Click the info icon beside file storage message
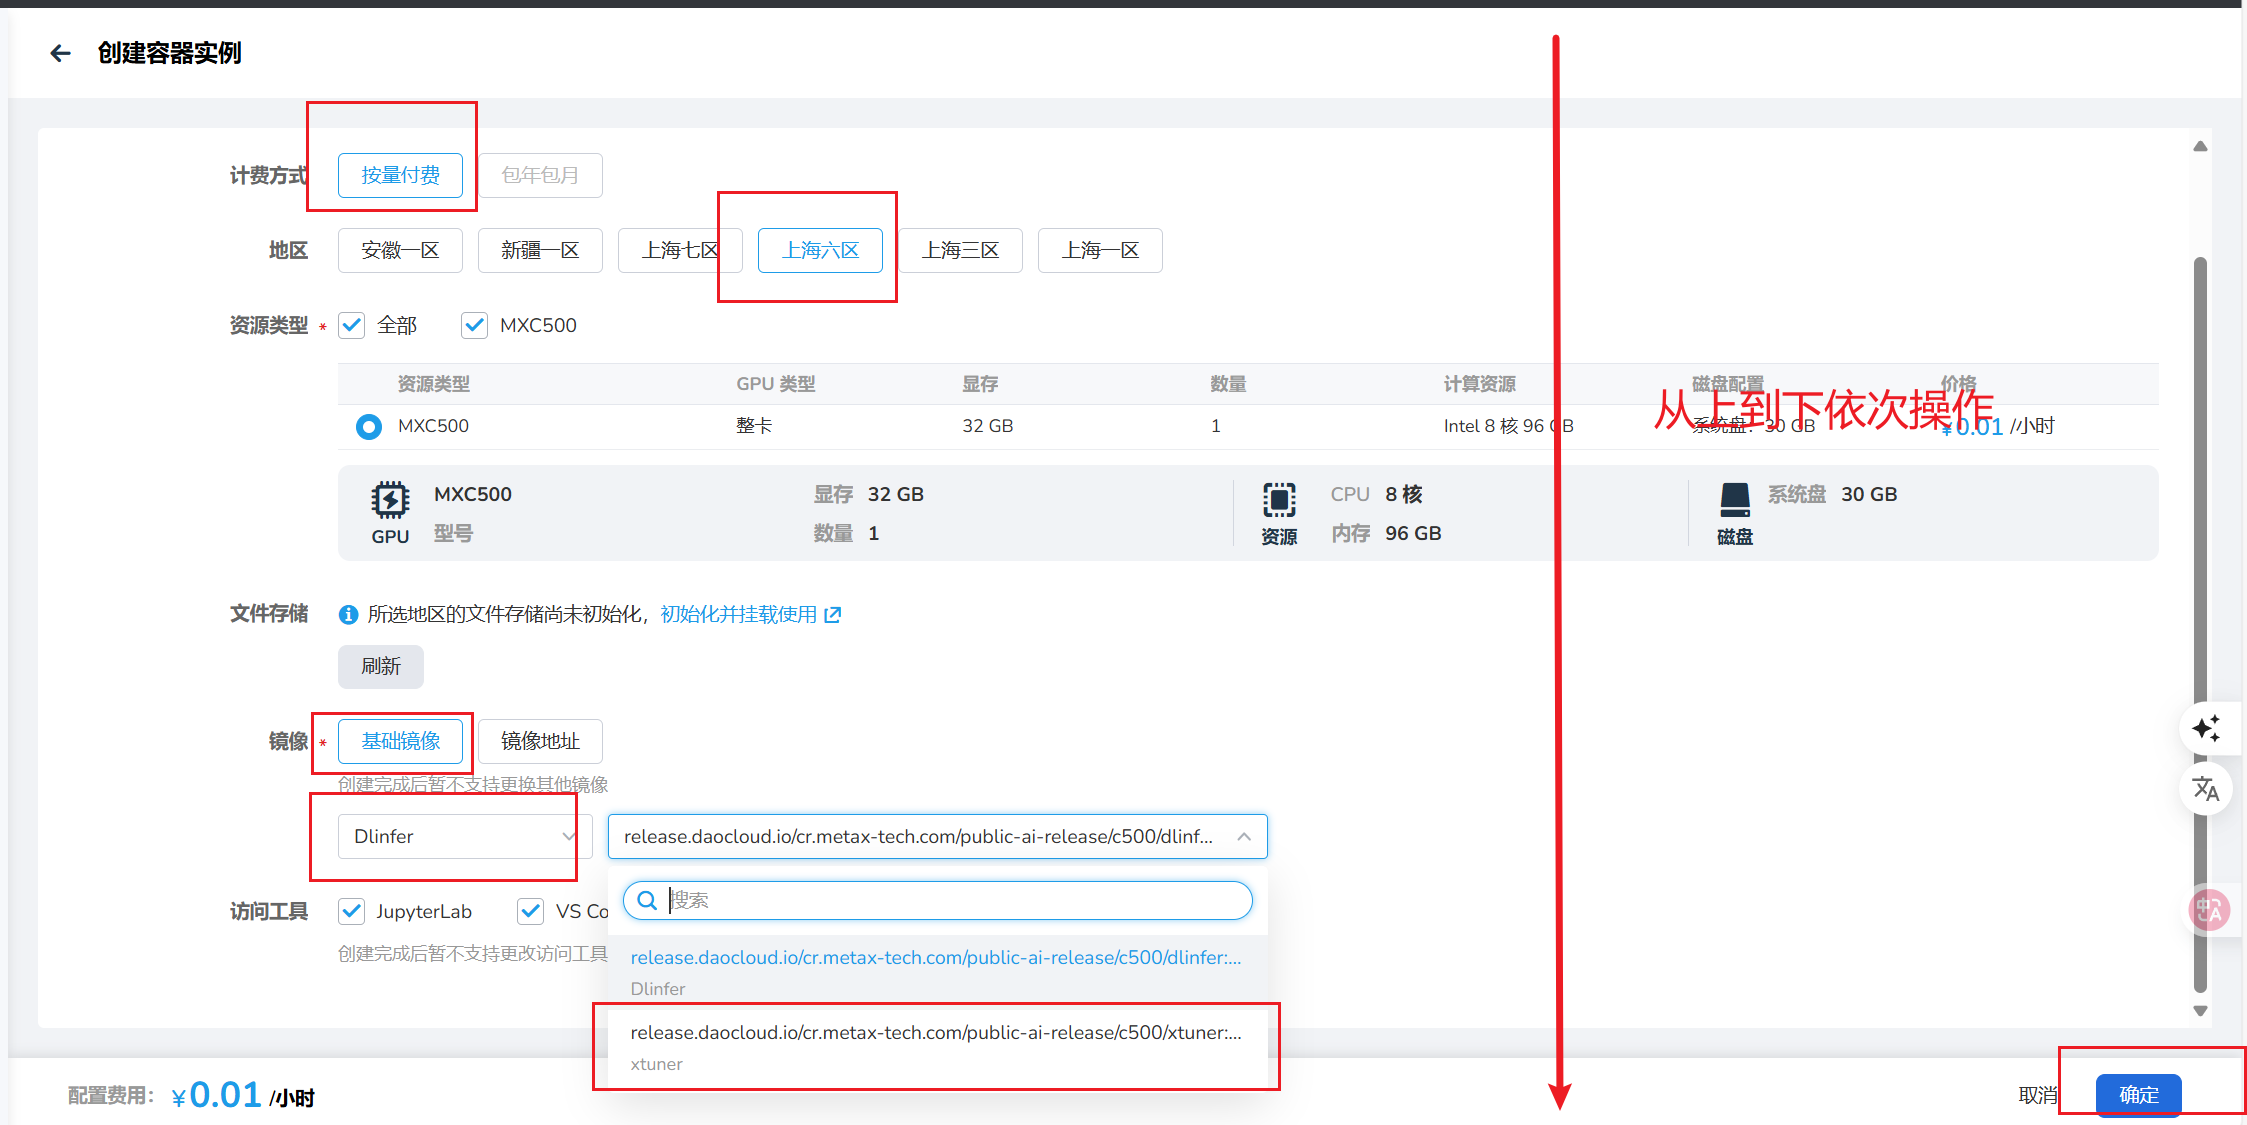The width and height of the screenshot is (2247, 1125). (348, 615)
